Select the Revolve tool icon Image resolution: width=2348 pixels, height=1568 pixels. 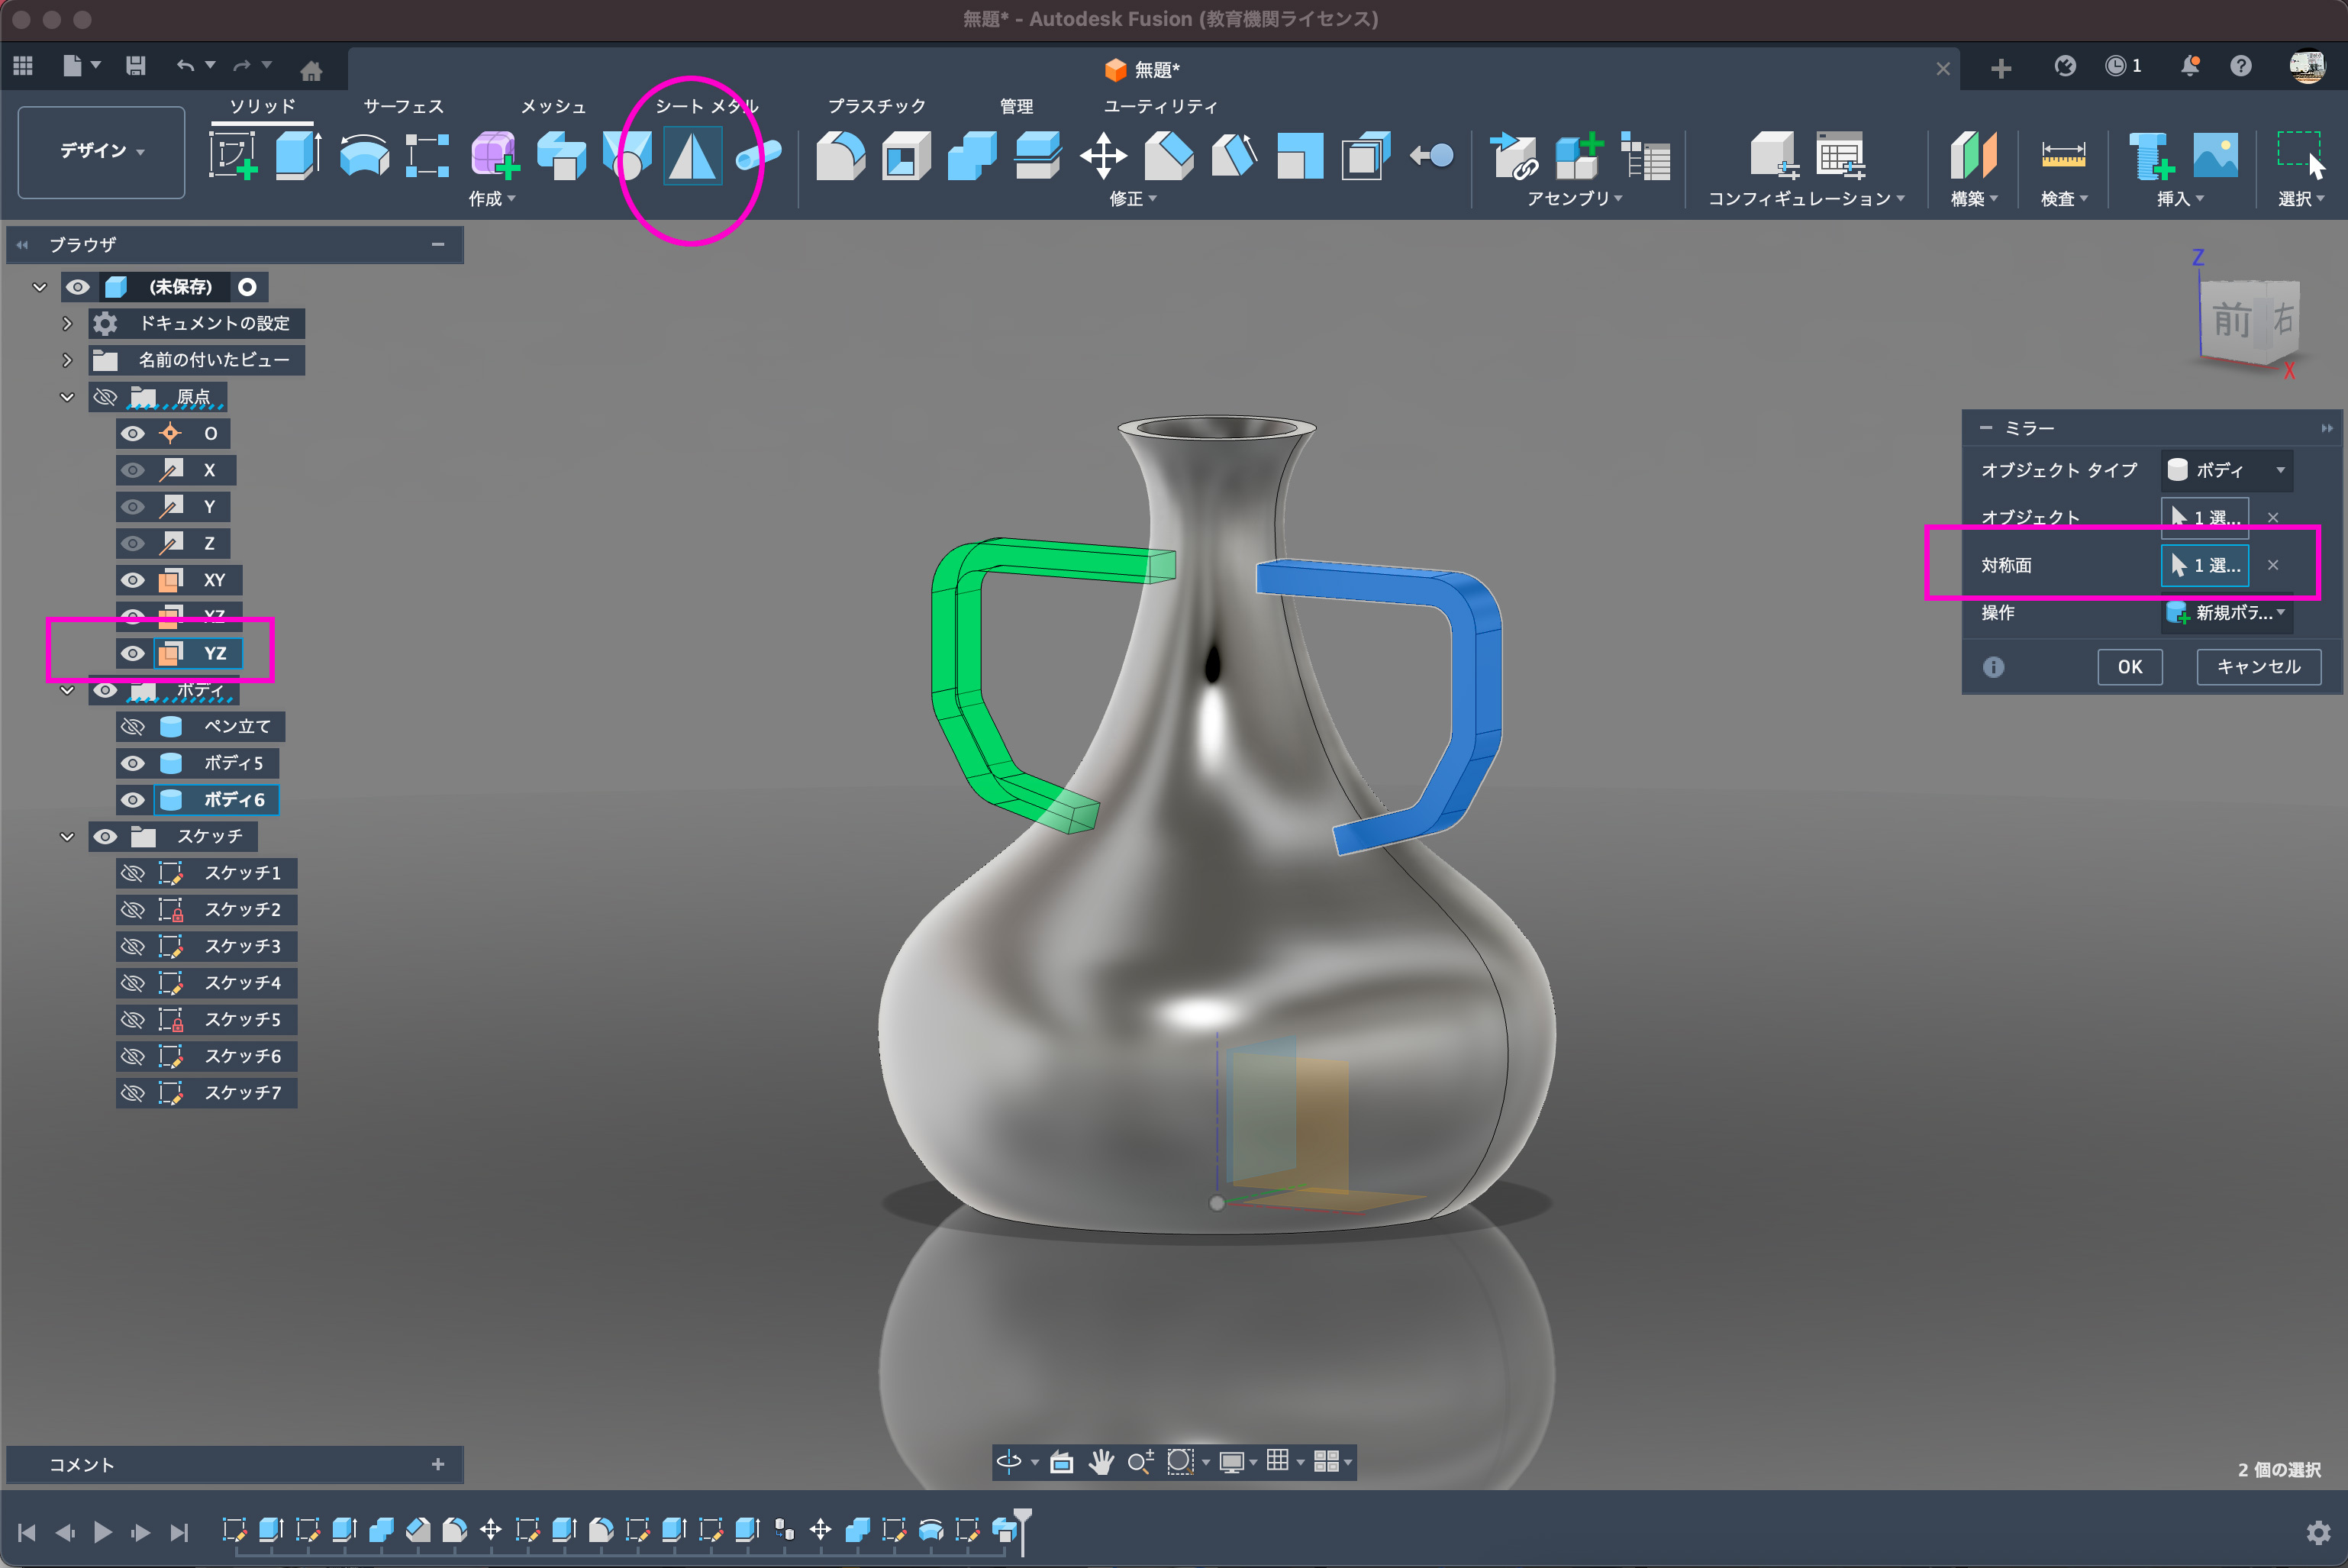click(364, 156)
